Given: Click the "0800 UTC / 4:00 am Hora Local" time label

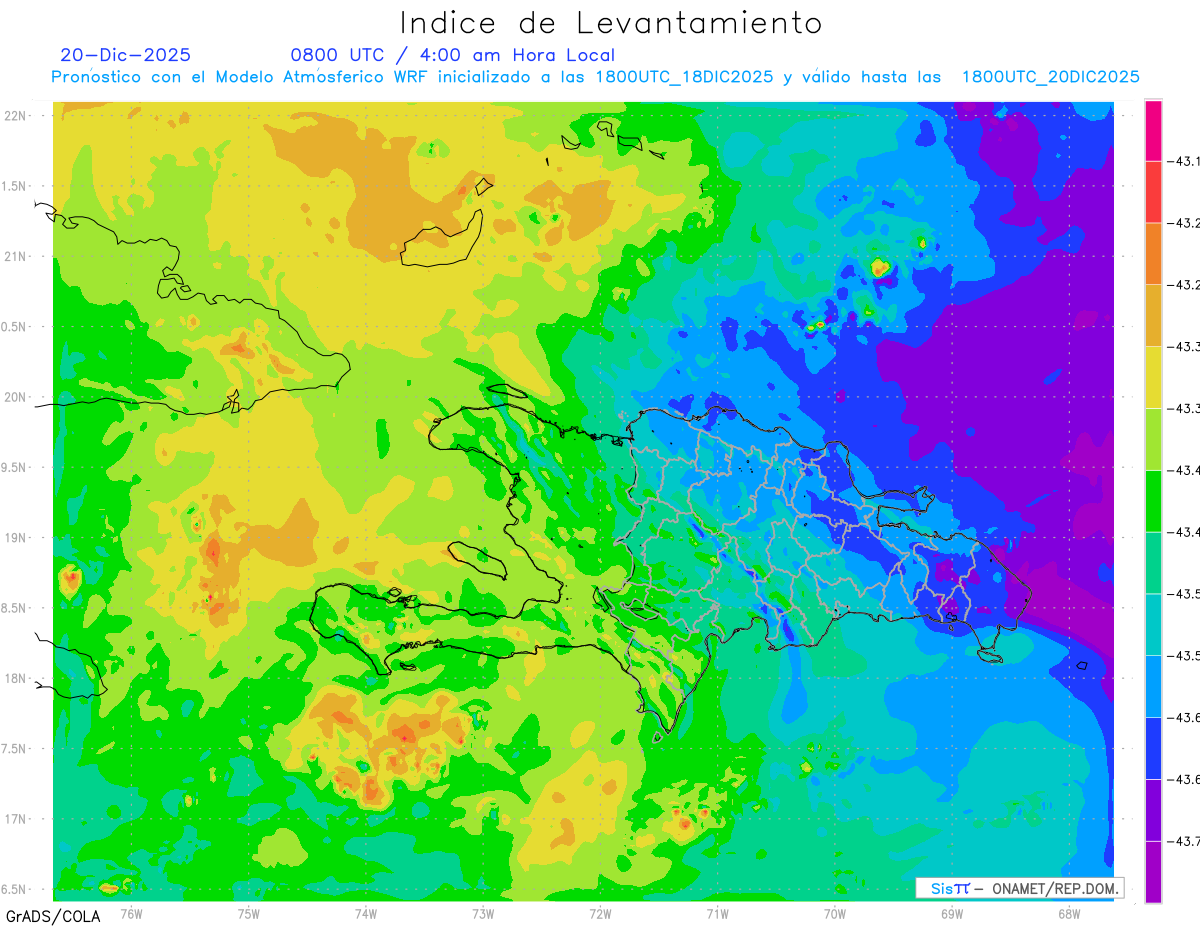Looking at the screenshot, I should [x=453, y=55].
